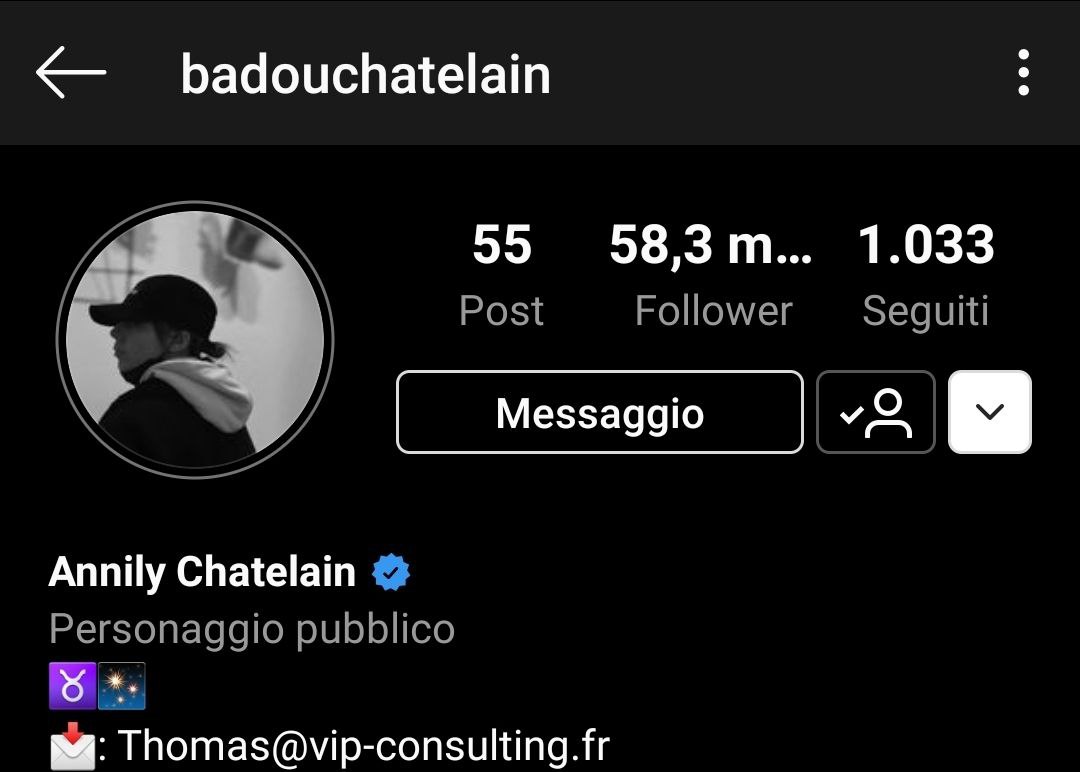
Task: View the 58,3 m Follower list
Action: point(712,274)
